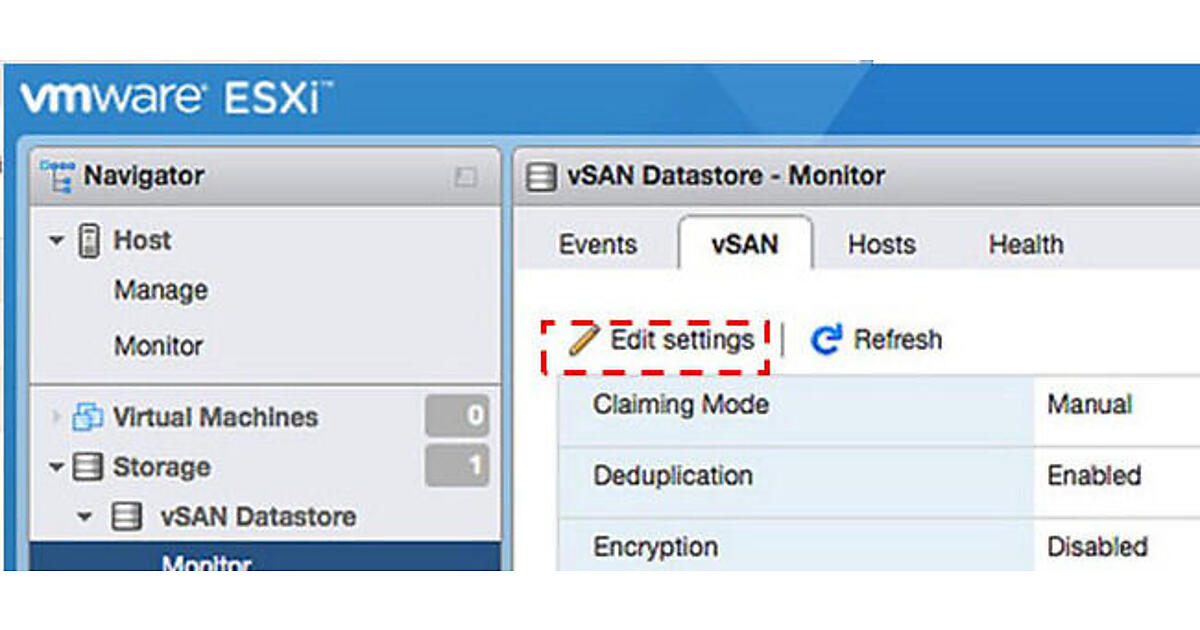Click the vSAN Datastore icon in the Navigator tree
Screen dimensions: 1200x630
pyautogui.click(x=126, y=517)
